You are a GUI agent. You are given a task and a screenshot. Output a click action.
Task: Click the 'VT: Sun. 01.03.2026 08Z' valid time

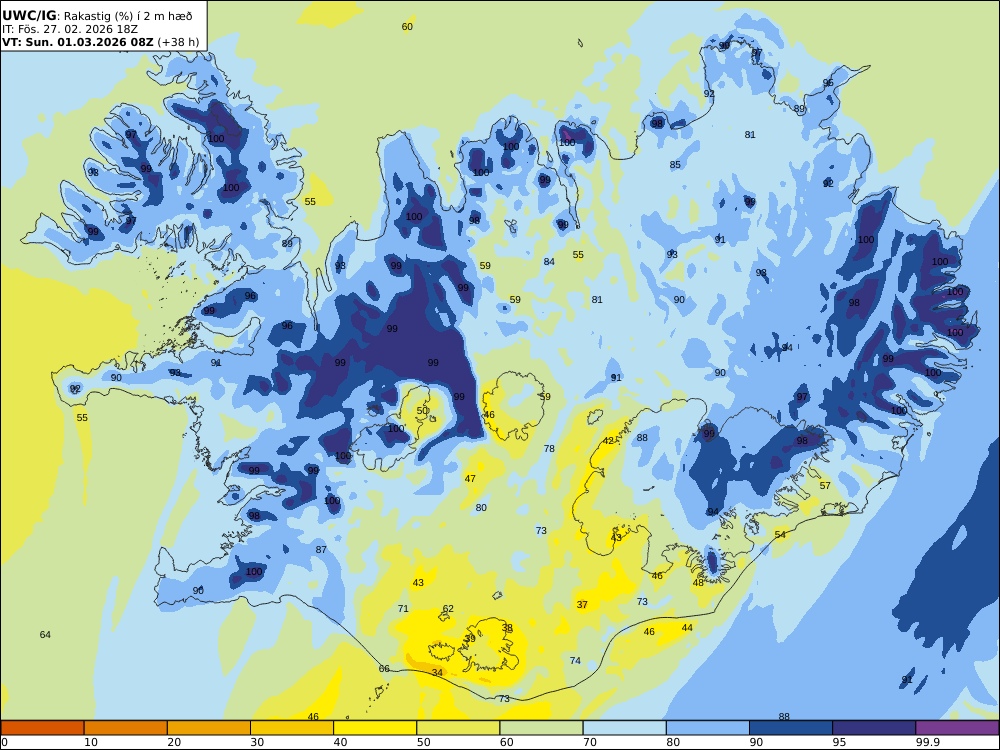coord(78,42)
